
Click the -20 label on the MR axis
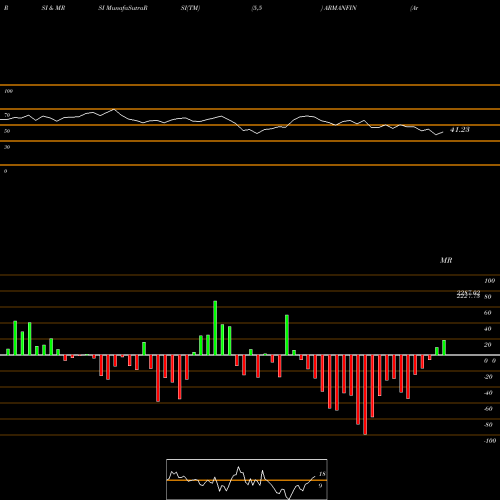coord(488,377)
